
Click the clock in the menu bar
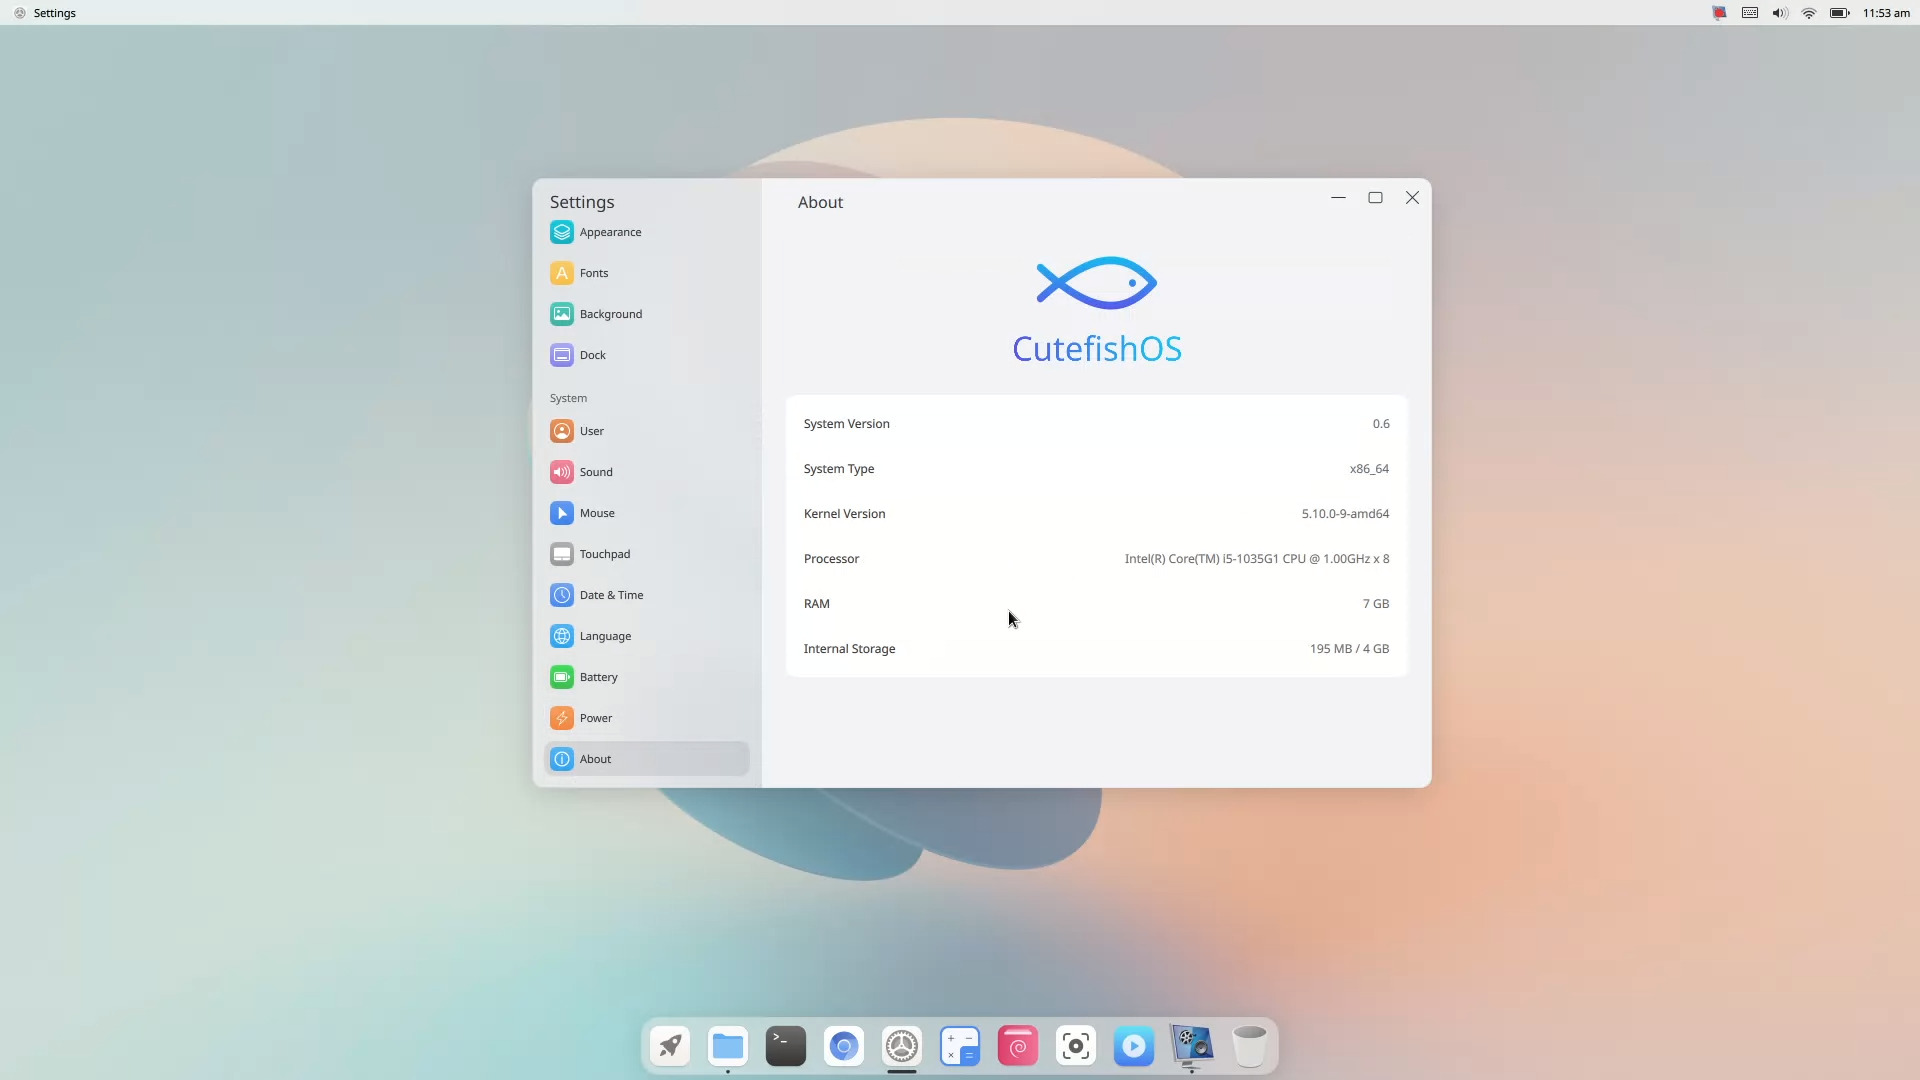pos(1886,13)
